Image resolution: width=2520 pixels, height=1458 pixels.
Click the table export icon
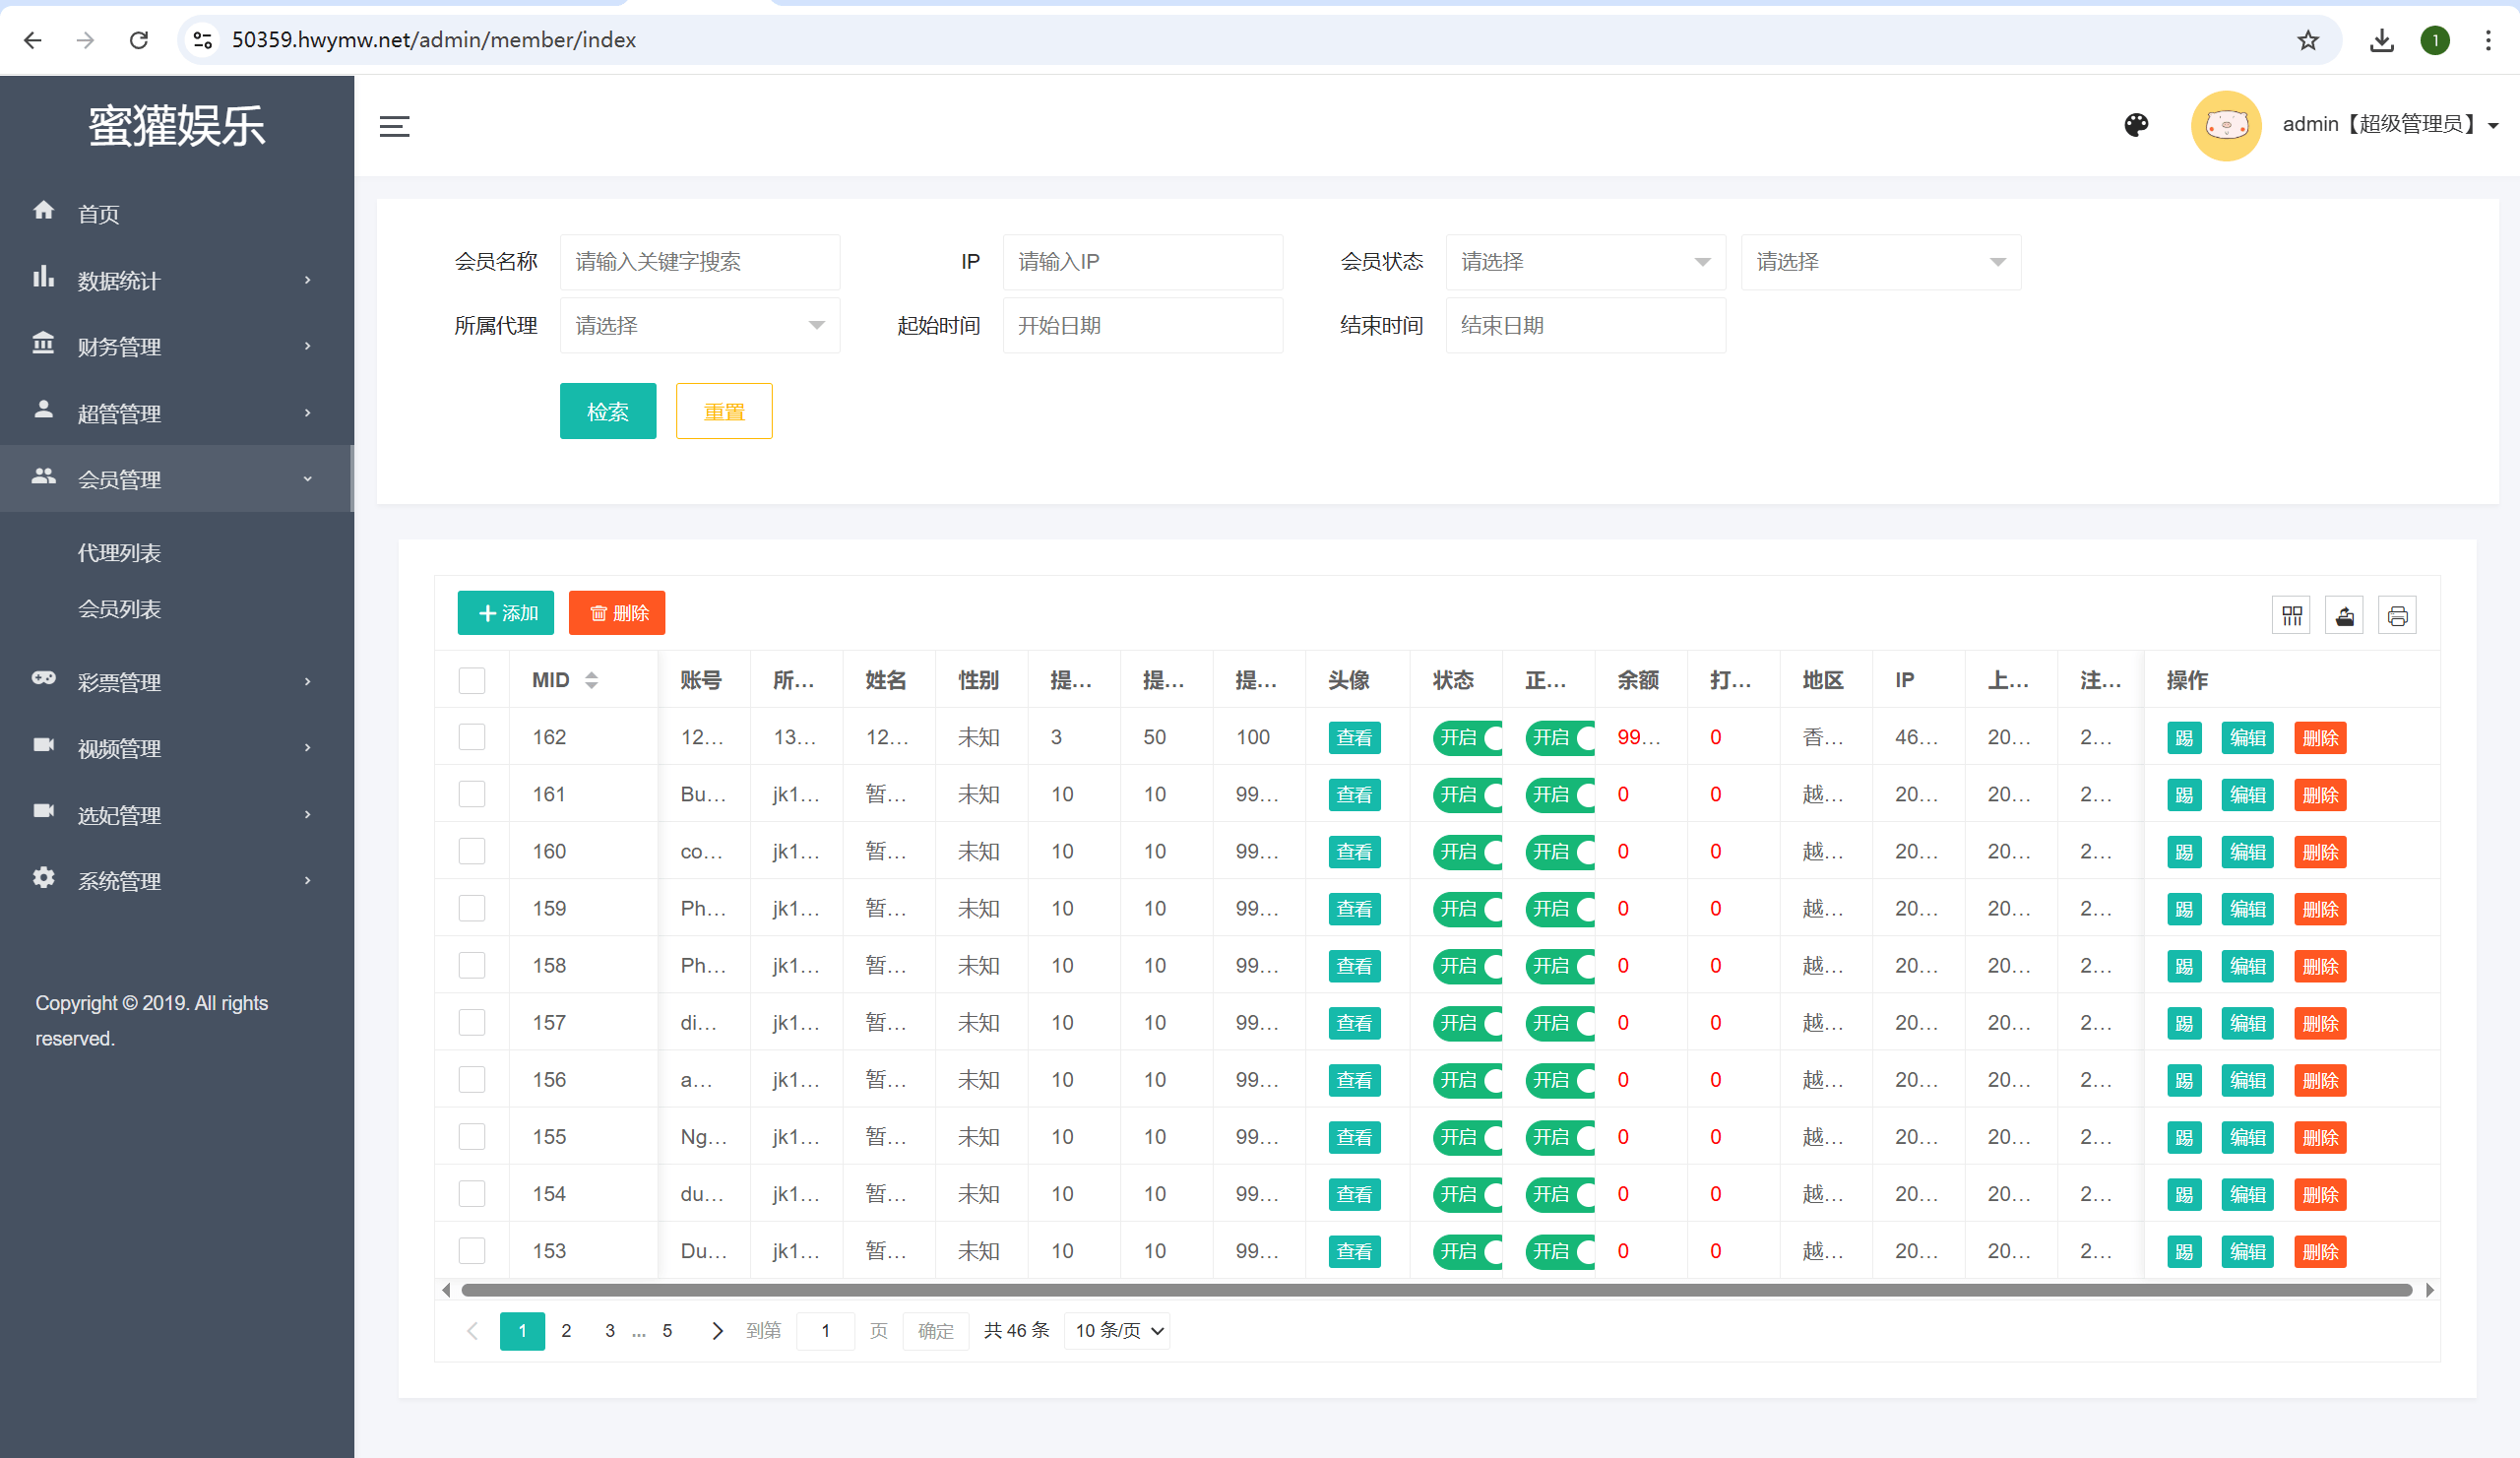(2344, 615)
